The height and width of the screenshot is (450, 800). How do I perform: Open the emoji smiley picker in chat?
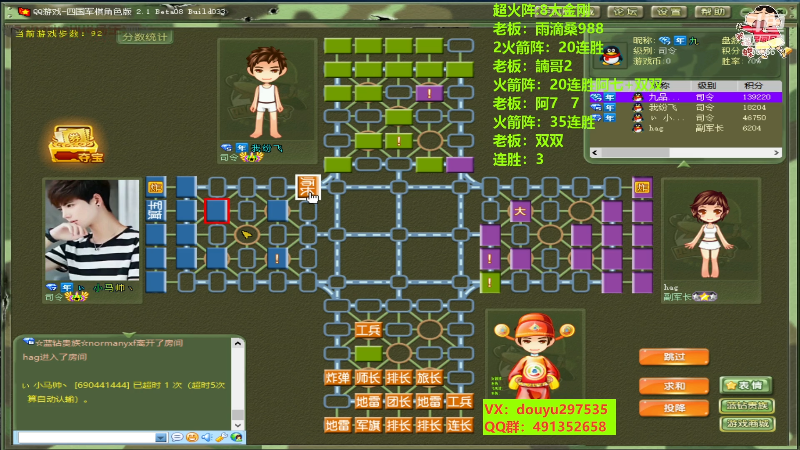click(192, 437)
